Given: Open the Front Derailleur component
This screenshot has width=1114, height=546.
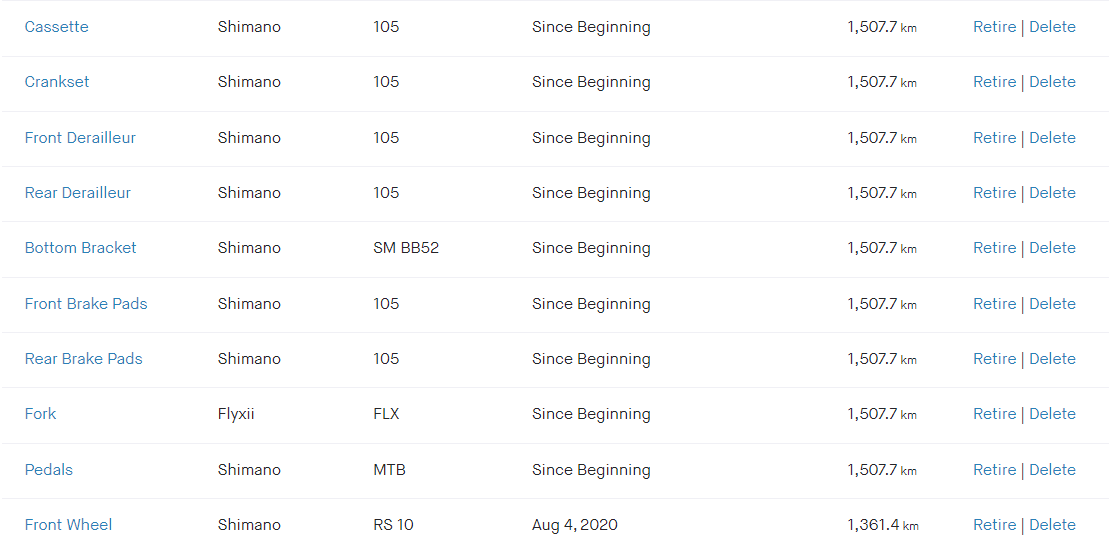Looking at the screenshot, I should click(x=80, y=138).
